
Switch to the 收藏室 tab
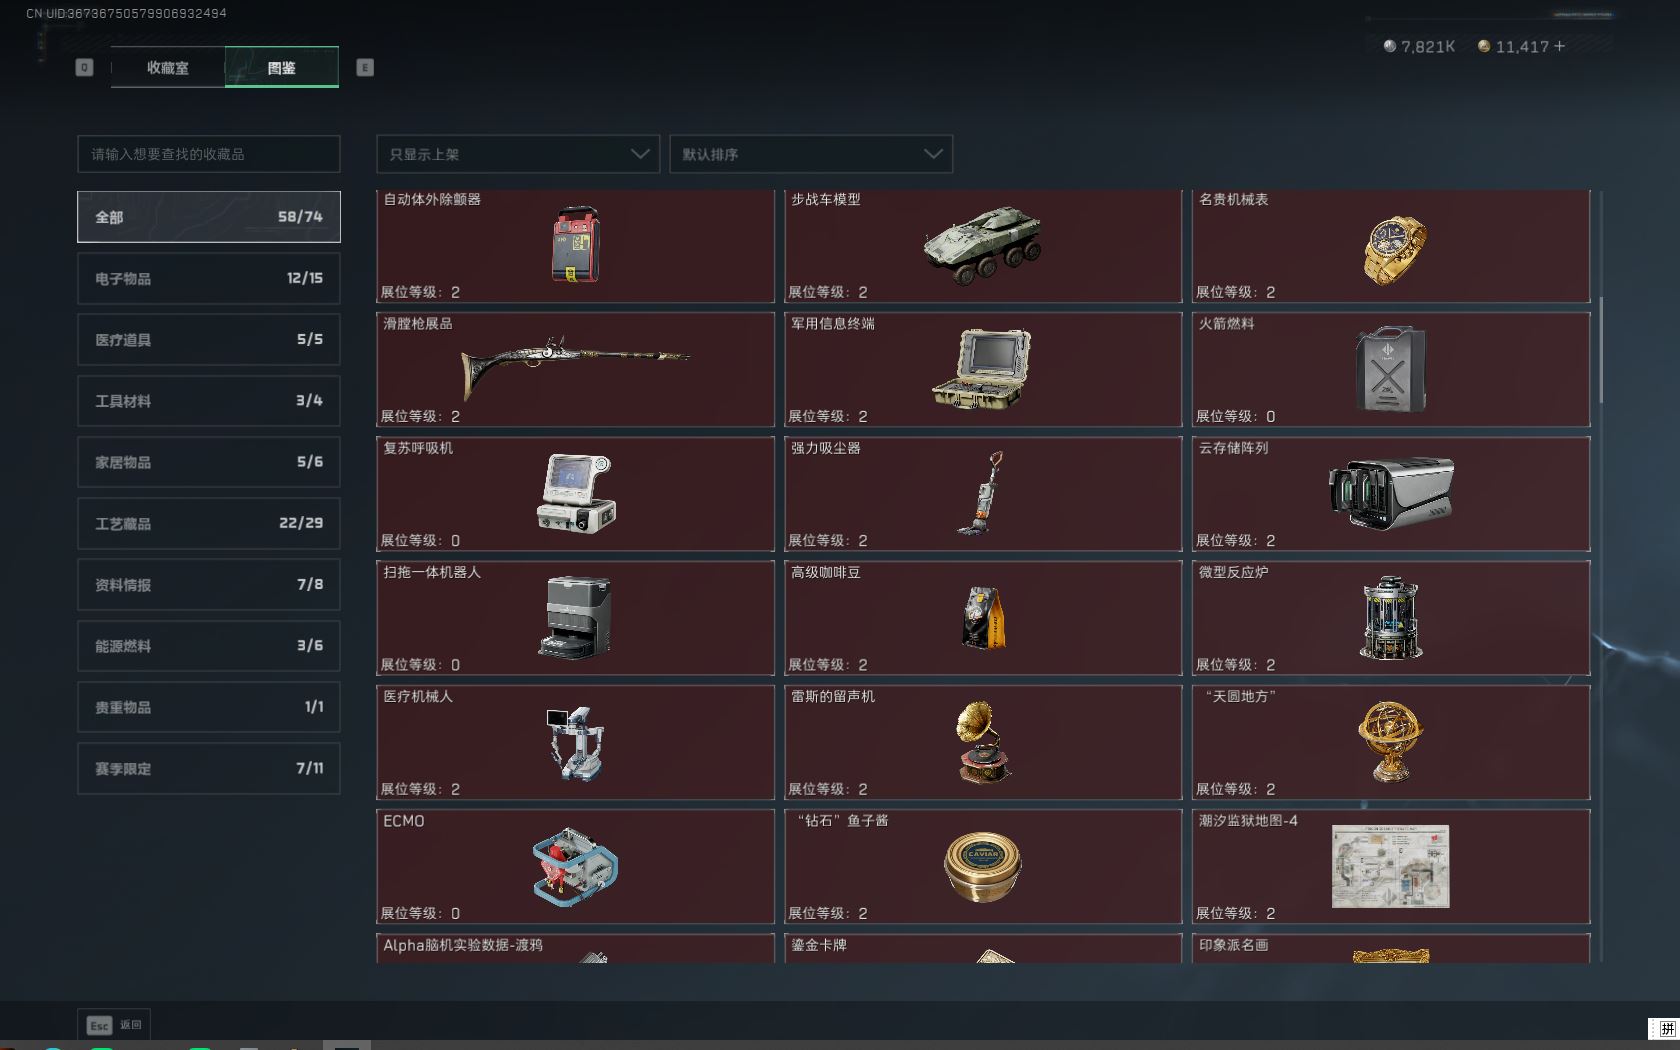(168, 67)
